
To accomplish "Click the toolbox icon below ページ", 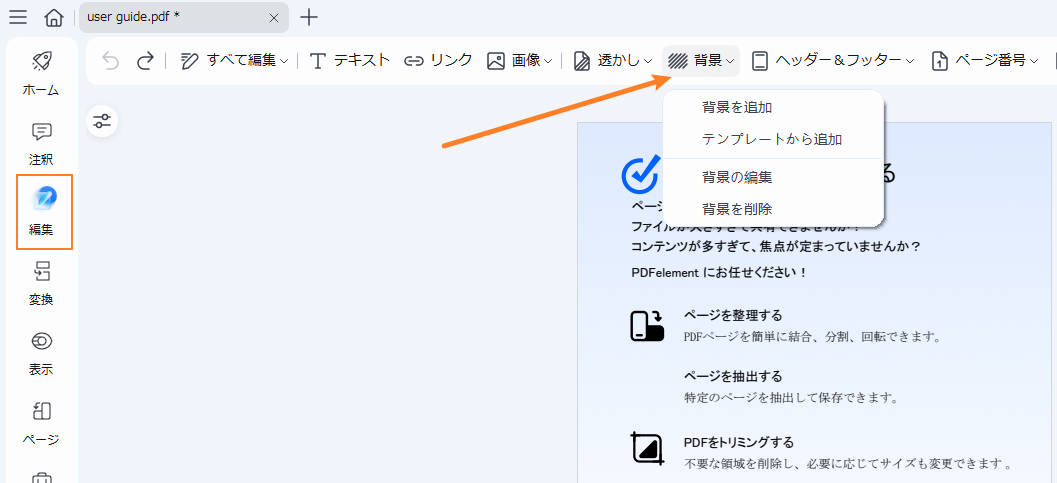I will [x=42, y=477].
